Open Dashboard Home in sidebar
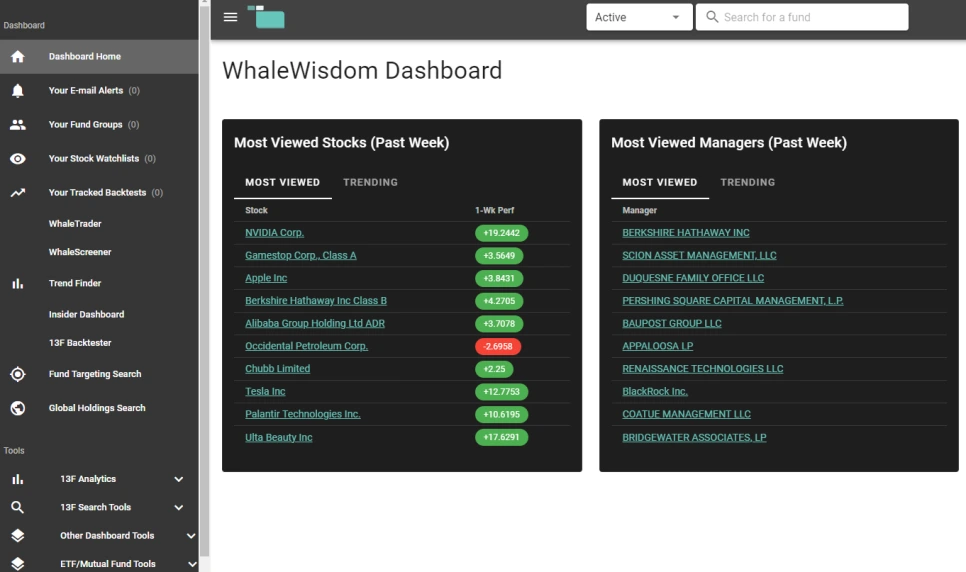The image size is (966, 572). point(99,57)
